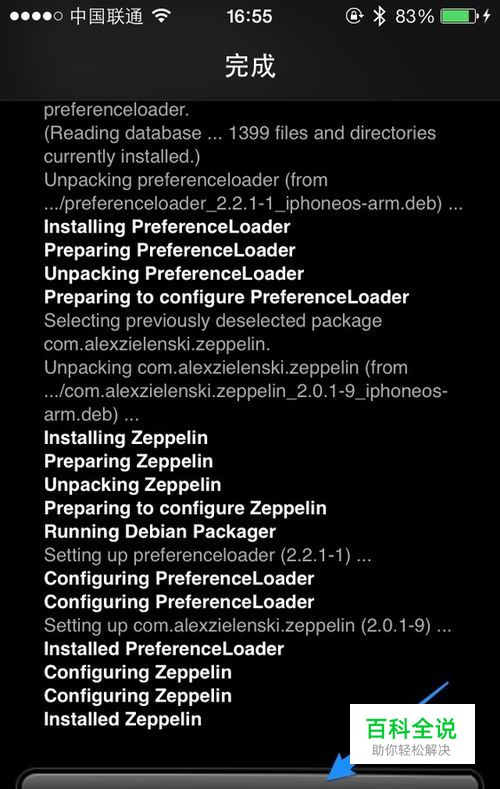Tap the return button at screen bottom

[249, 779]
